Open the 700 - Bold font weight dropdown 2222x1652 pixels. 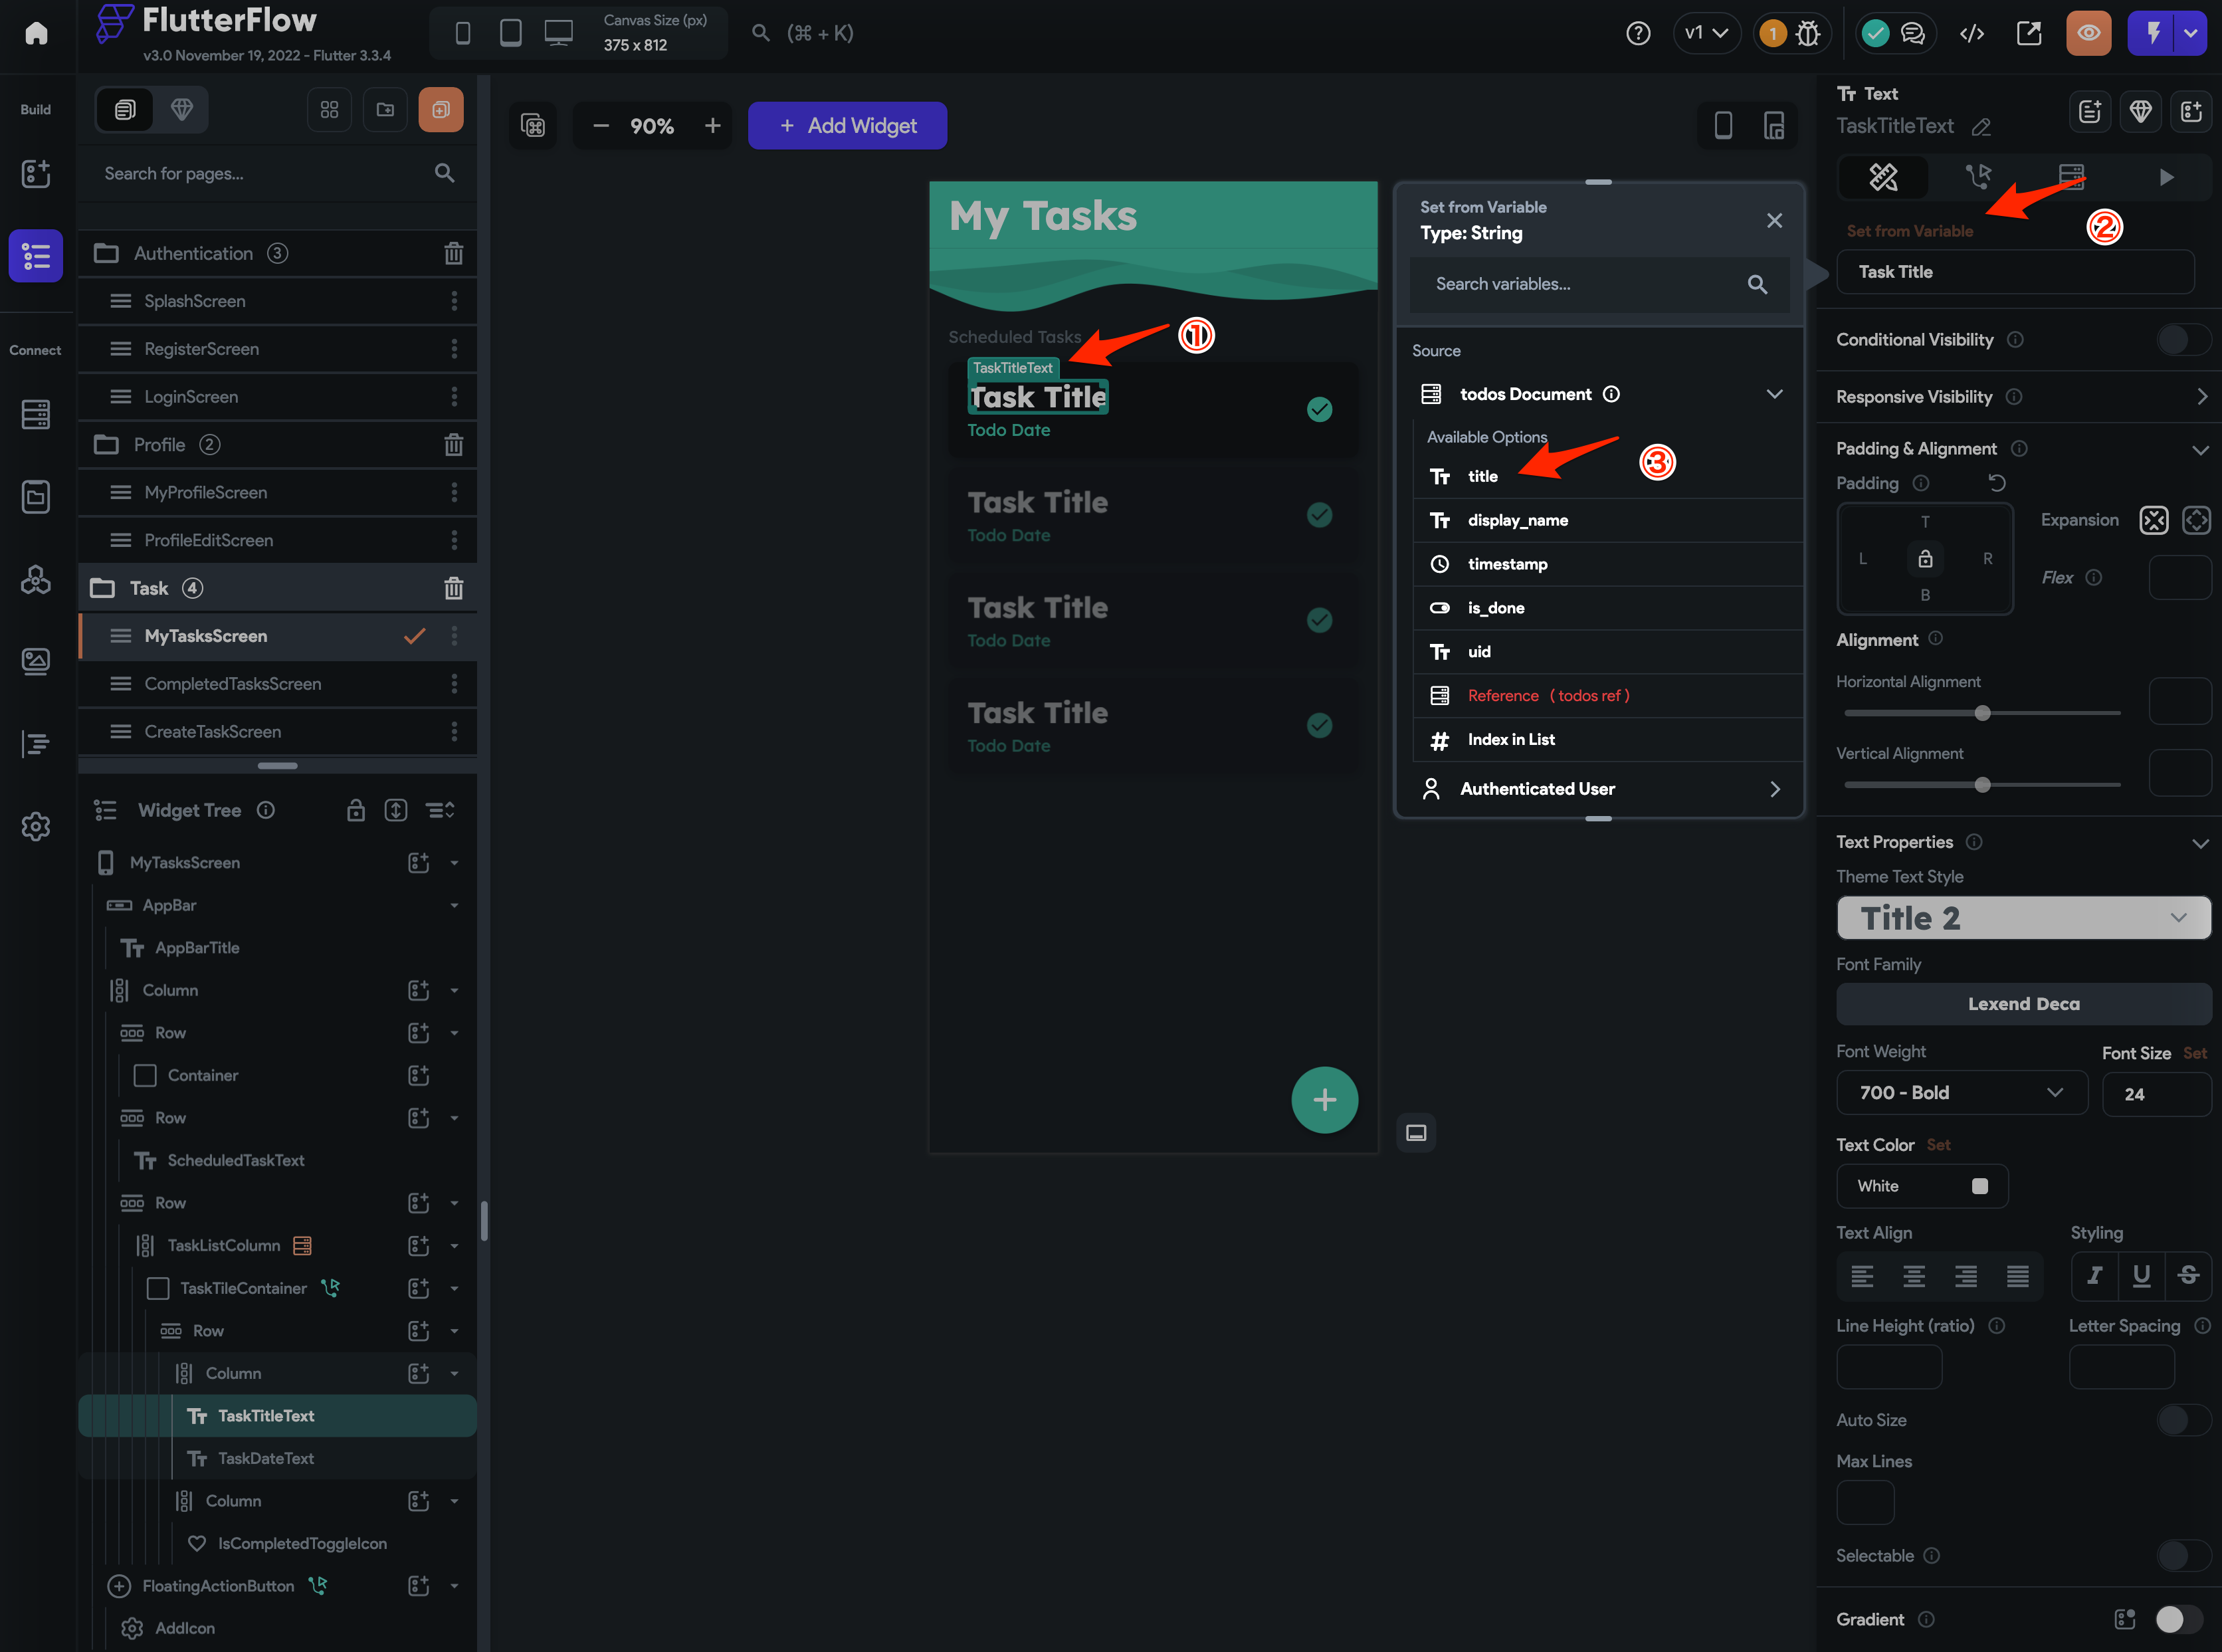[1961, 1092]
